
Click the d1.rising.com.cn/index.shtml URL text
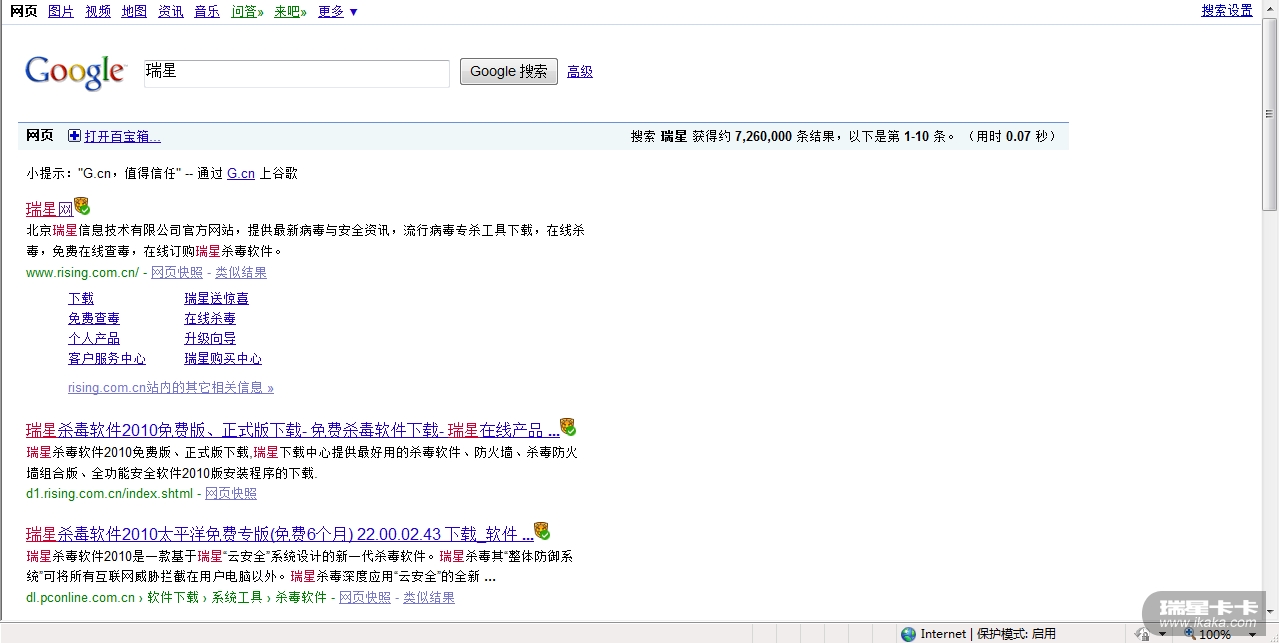(x=110, y=493)
